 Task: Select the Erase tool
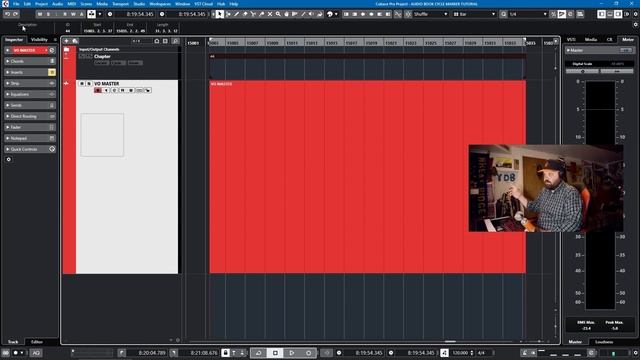245,14
